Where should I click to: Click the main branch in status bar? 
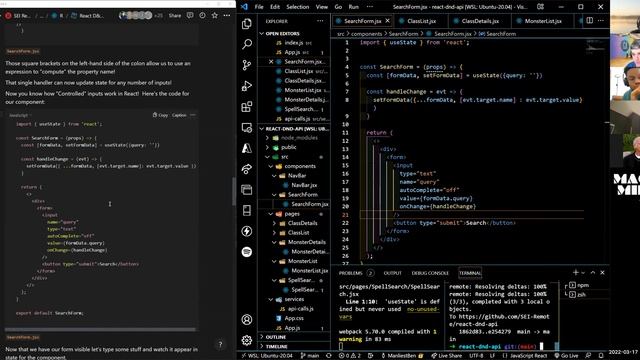coord(310,356)
